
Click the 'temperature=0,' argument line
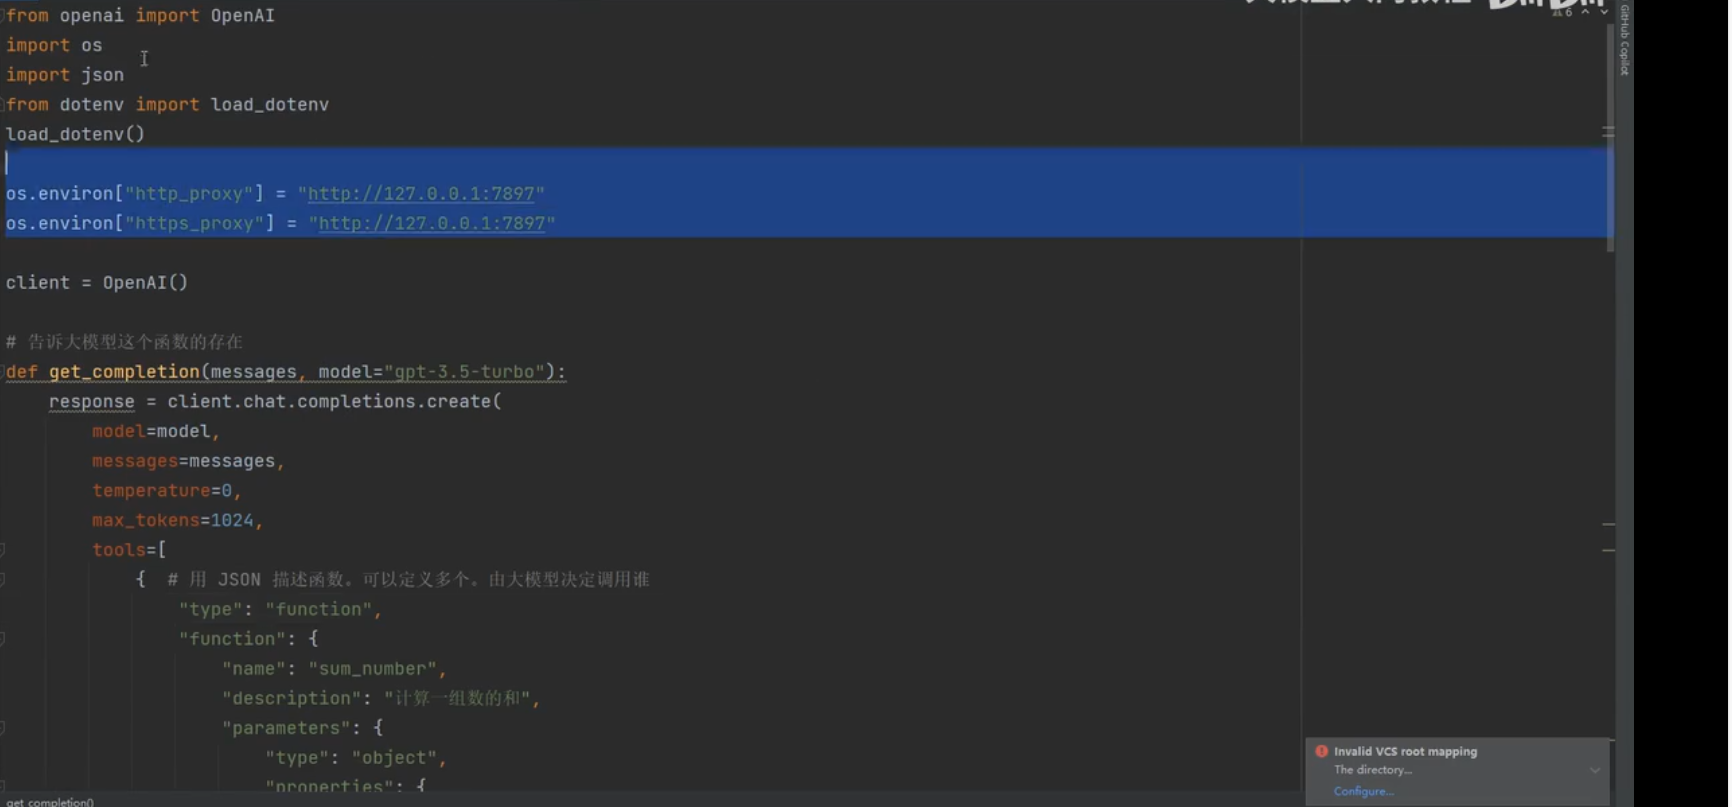[167, 491]
